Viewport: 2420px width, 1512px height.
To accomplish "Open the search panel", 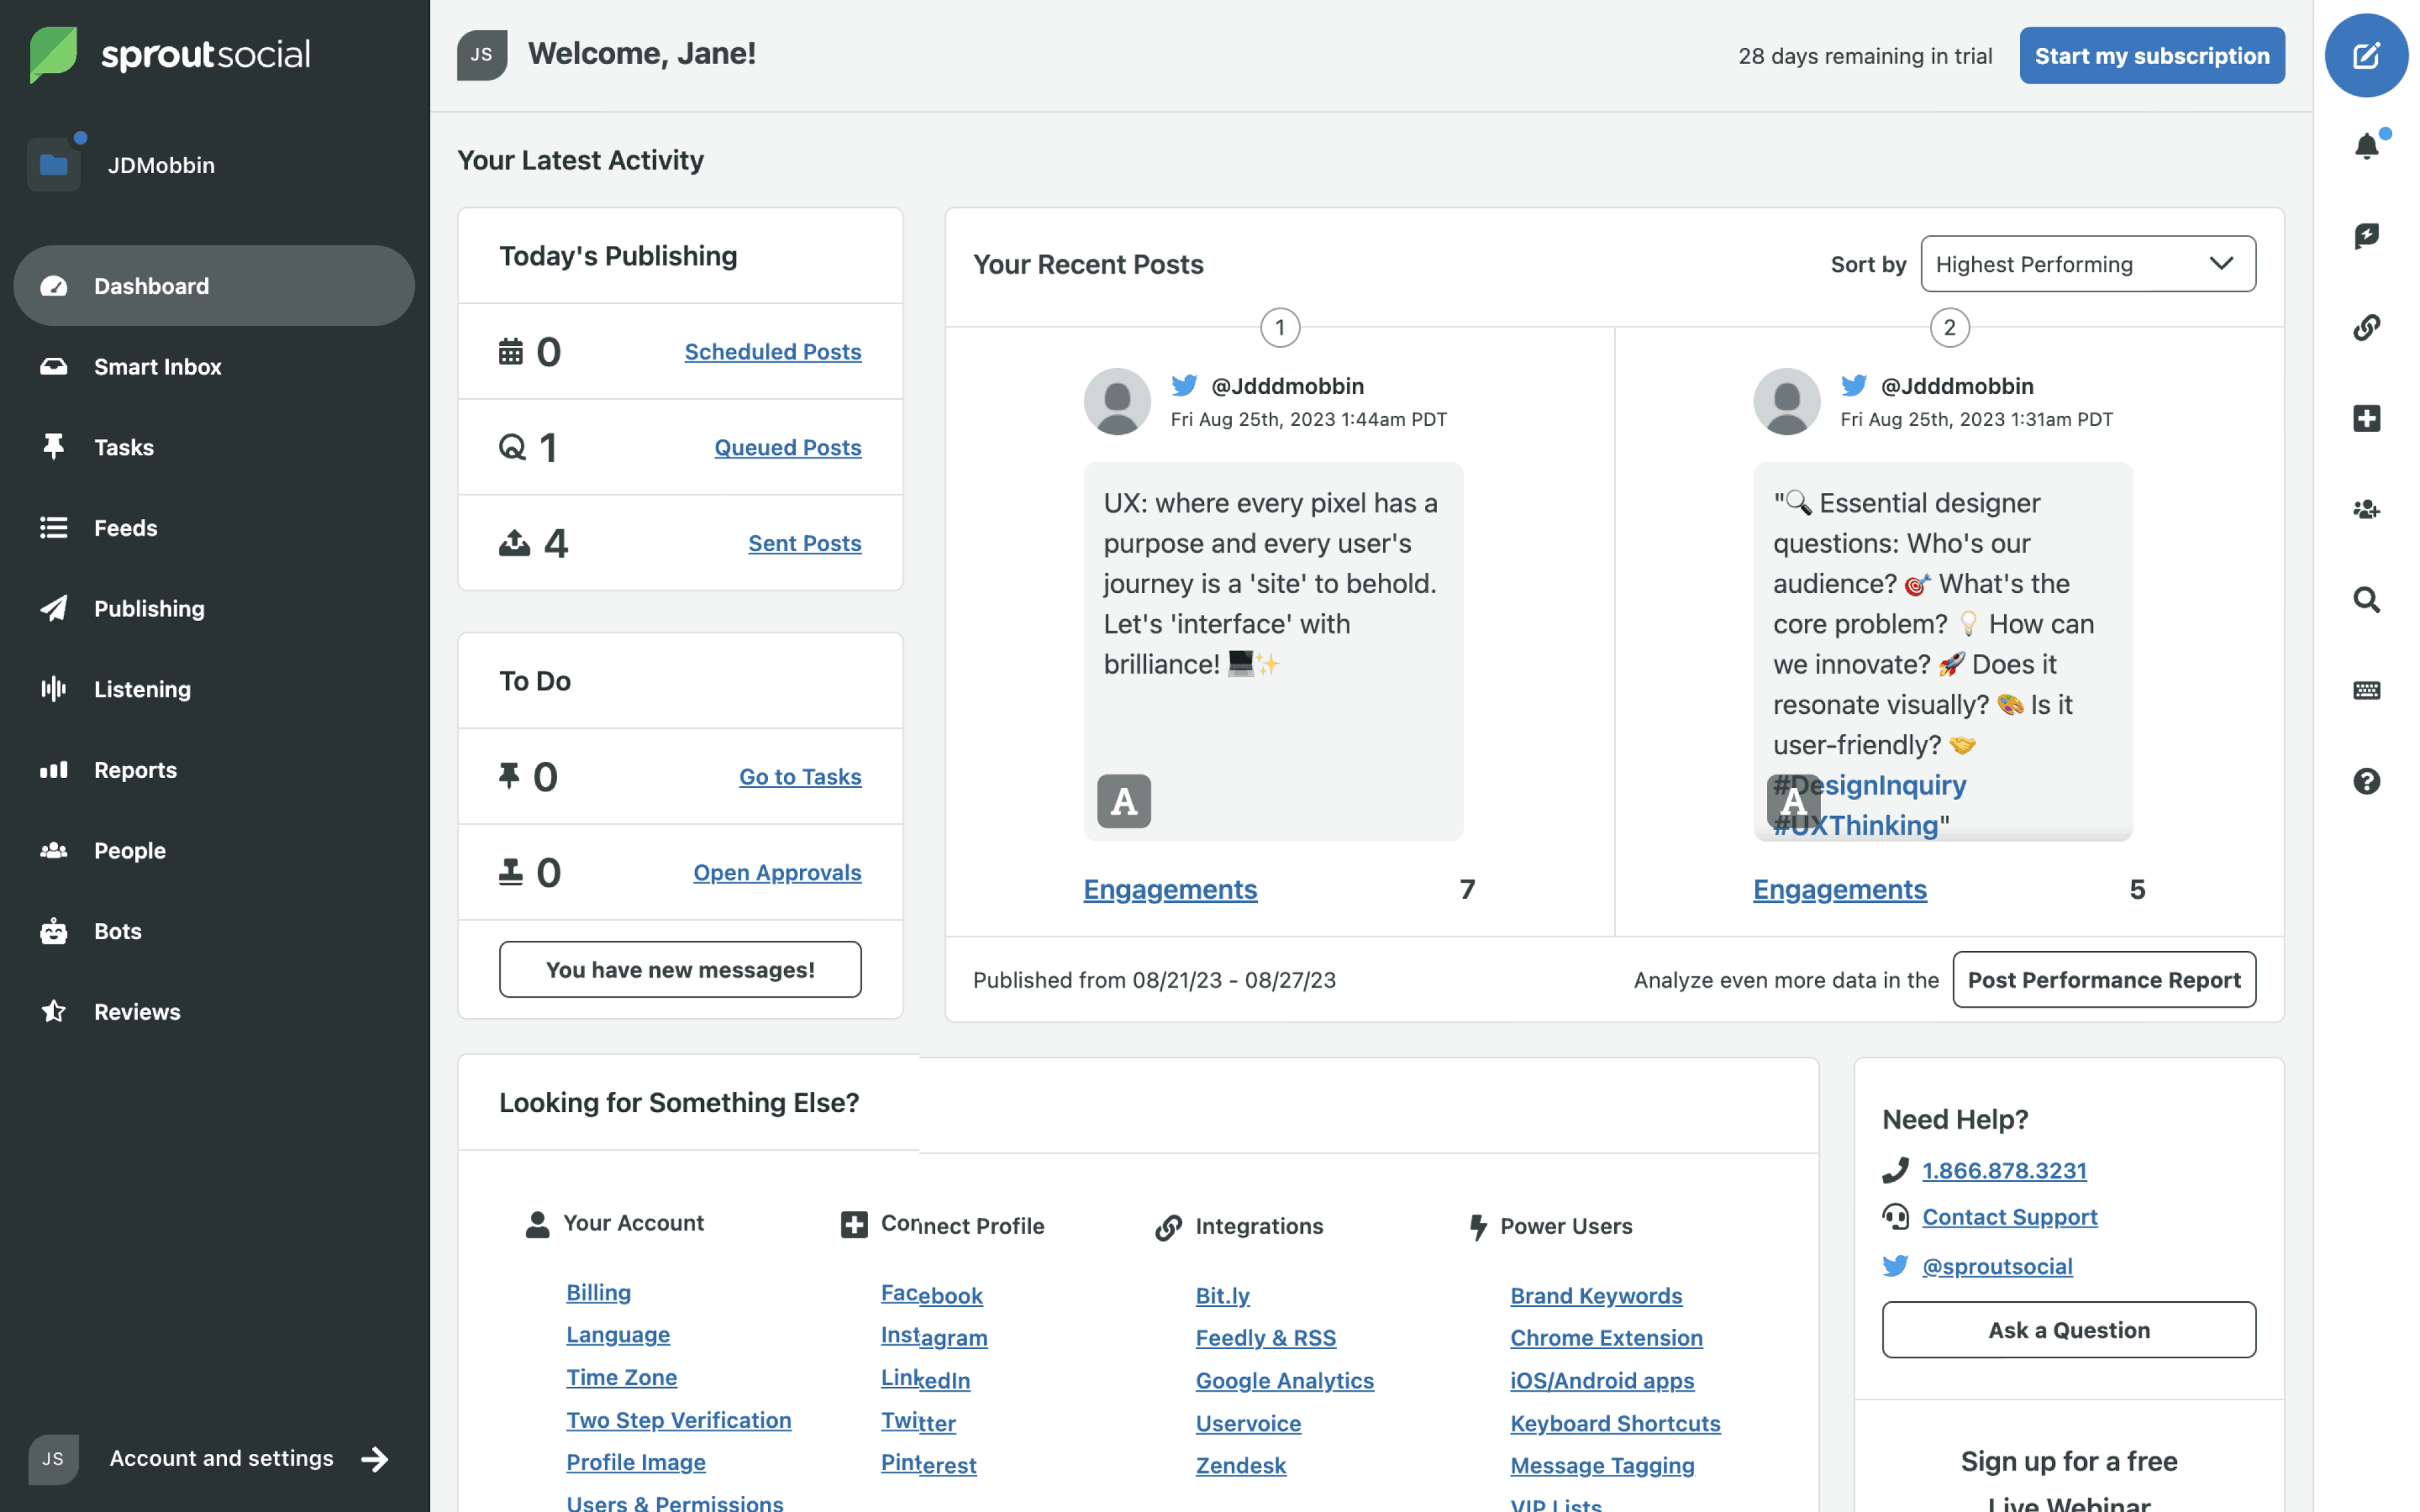I will pyautogui.click(x=2366, y=599).
